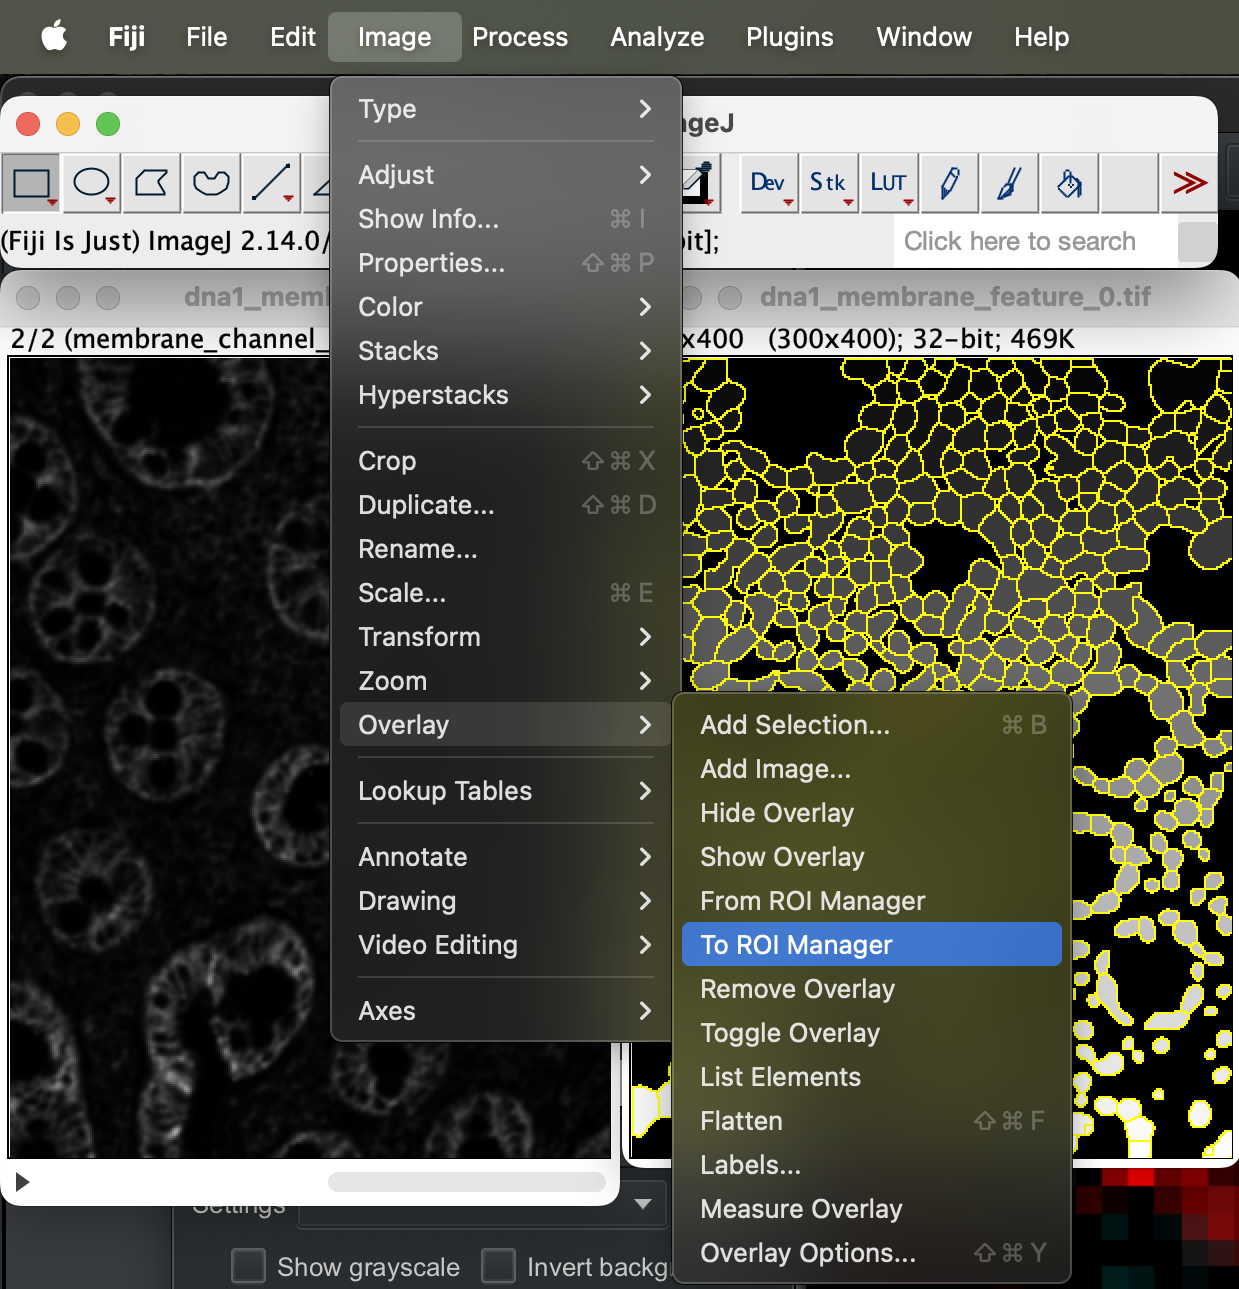1239x1289 pixels.
Task: Select Remove Overlay menu entry
Action: point(798,989)
